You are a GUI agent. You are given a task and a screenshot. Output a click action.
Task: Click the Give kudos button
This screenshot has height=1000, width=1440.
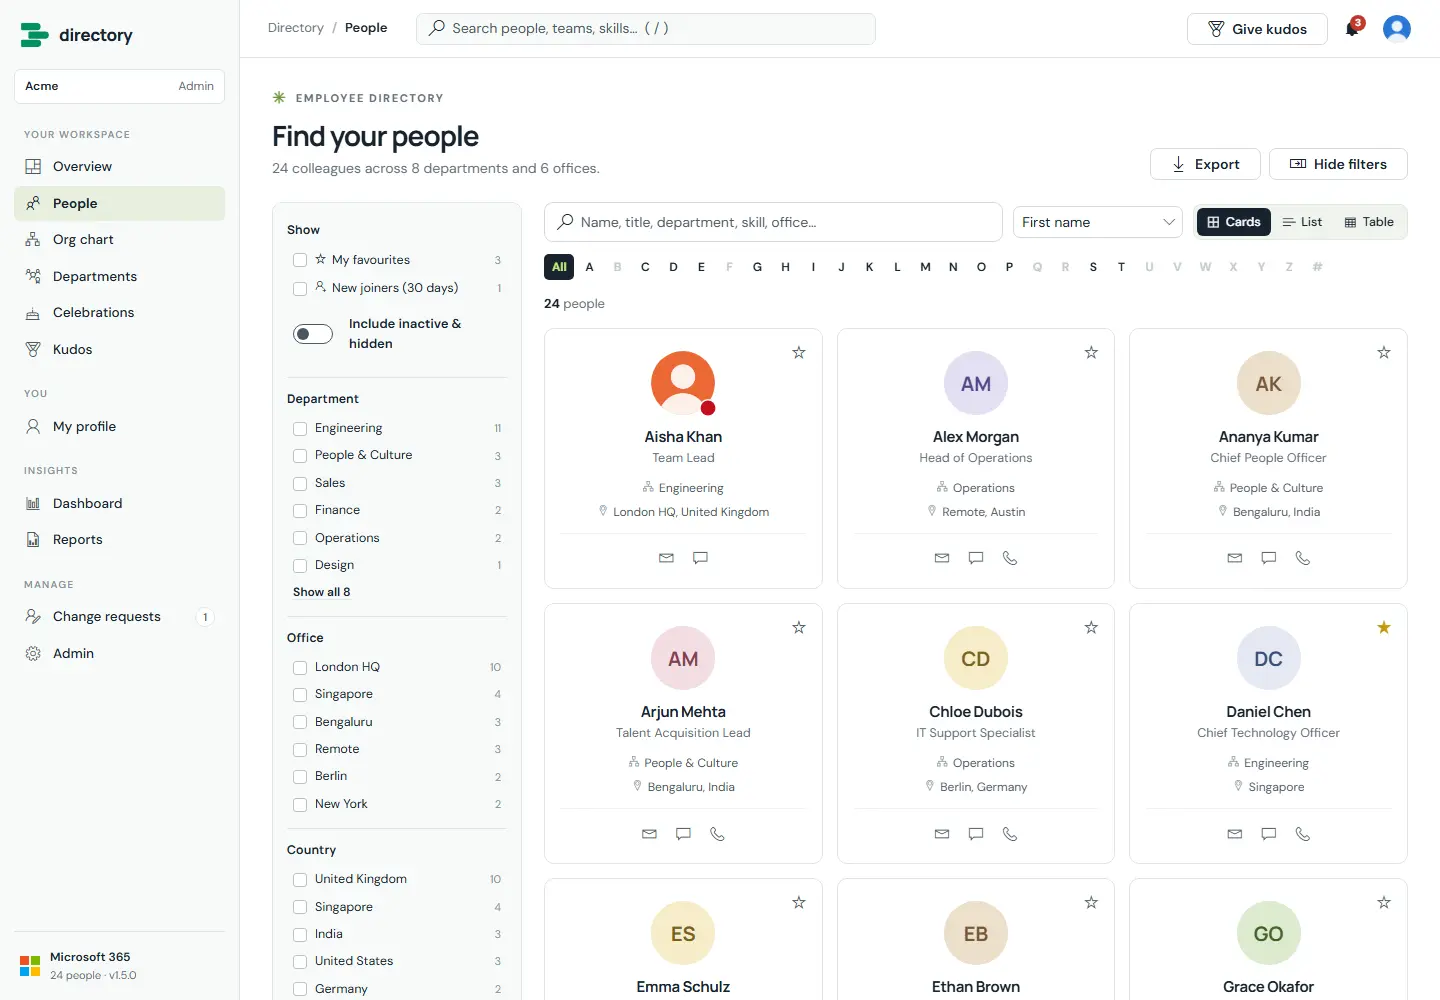click(x=1257, y=29)
